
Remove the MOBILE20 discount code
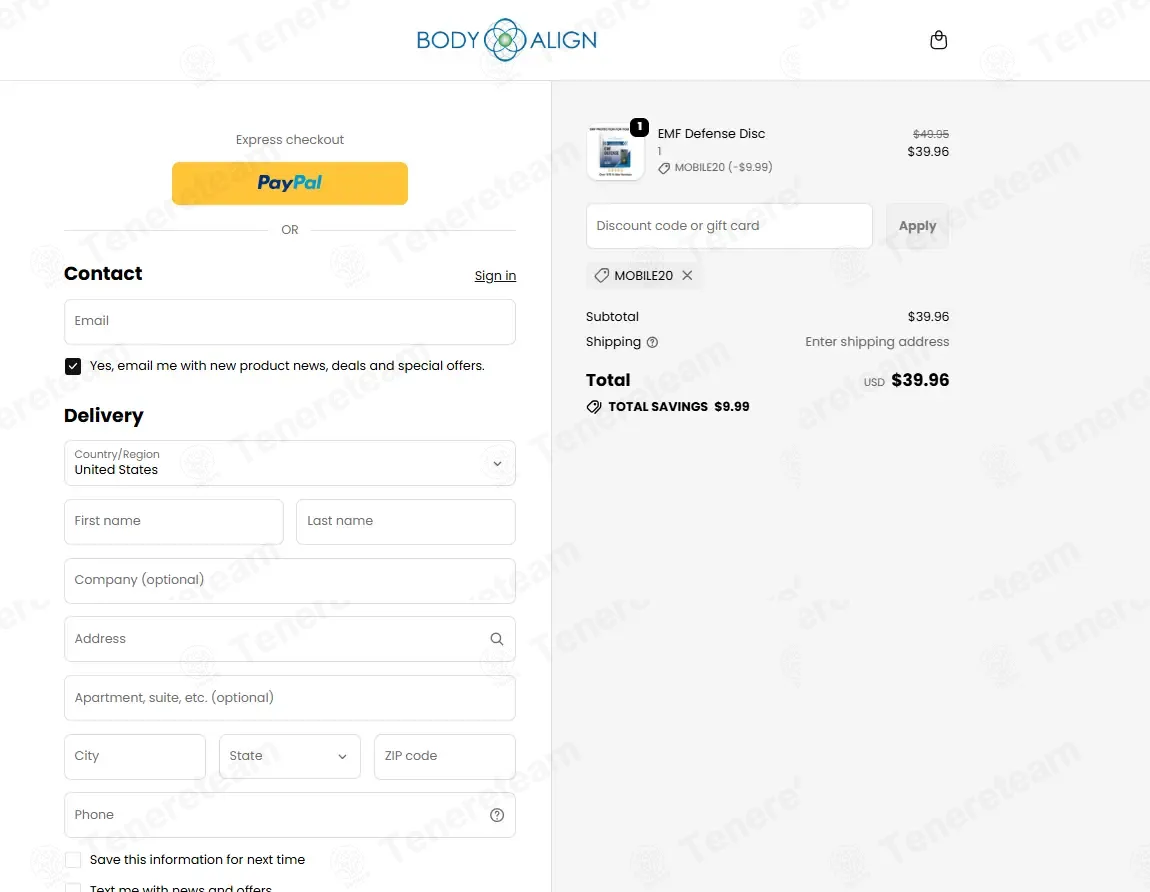point(687,275)
